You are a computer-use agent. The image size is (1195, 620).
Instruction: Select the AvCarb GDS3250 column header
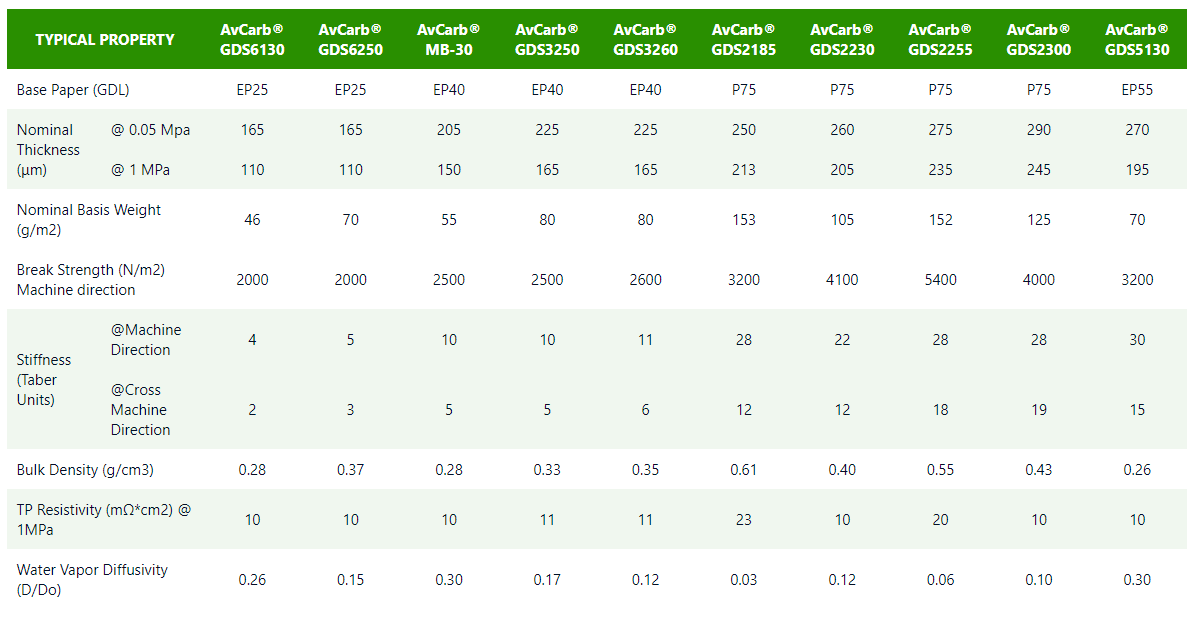pyautogui.click(x=547, y=40)
